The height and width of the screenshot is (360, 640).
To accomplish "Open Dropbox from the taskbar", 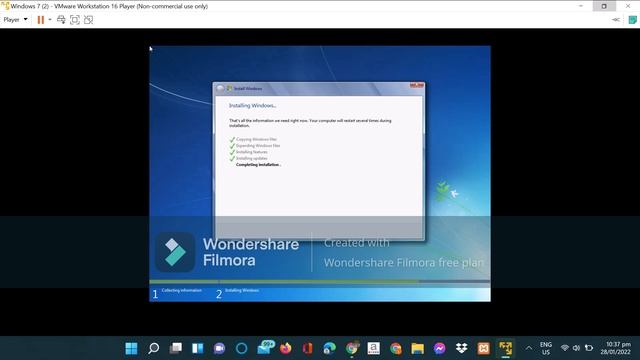I will 462,348.
